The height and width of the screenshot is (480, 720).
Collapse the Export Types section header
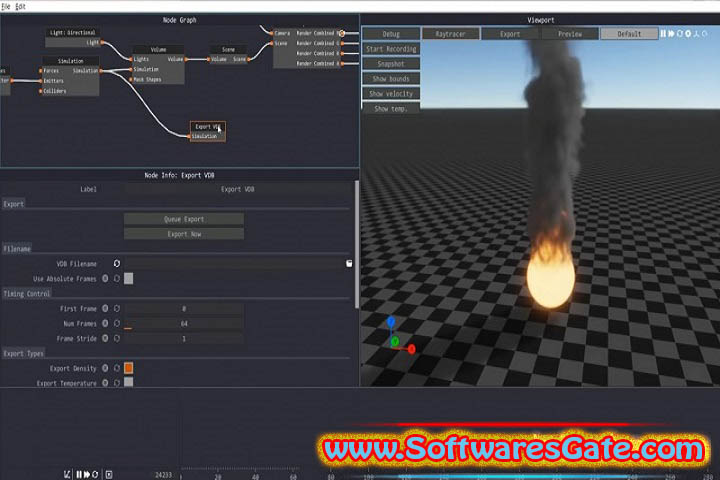point(23,353)
